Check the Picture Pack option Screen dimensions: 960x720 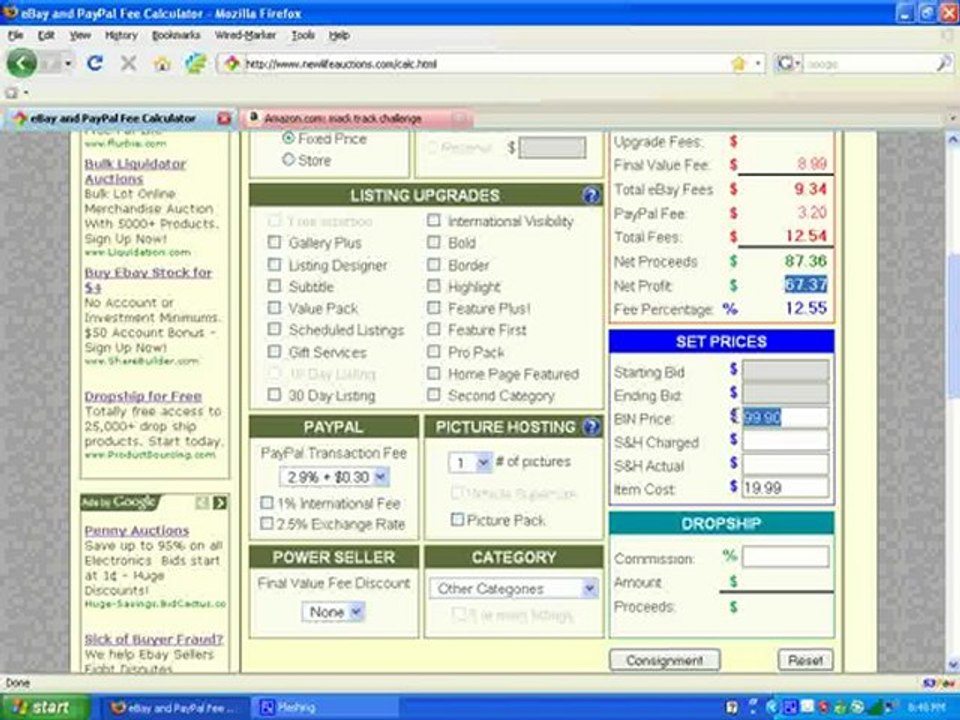click(x=457, y=520)
